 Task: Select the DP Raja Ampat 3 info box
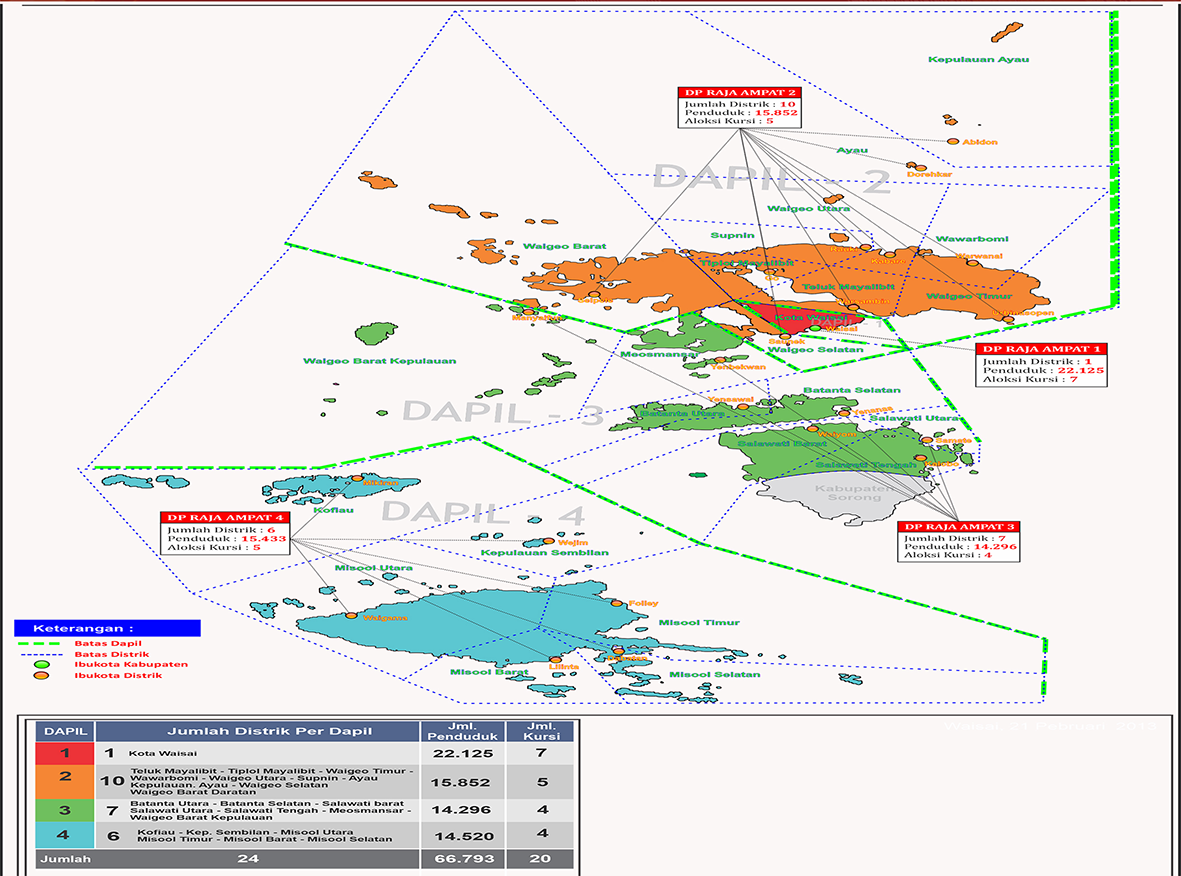[x=957, y=541]
